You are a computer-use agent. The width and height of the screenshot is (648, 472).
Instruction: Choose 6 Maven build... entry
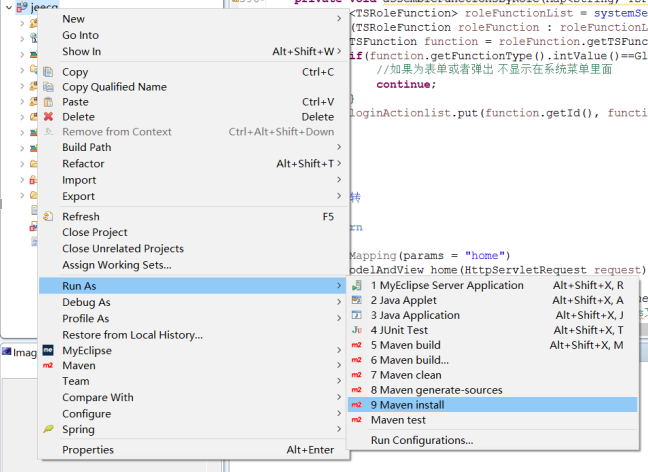(493, 360)
